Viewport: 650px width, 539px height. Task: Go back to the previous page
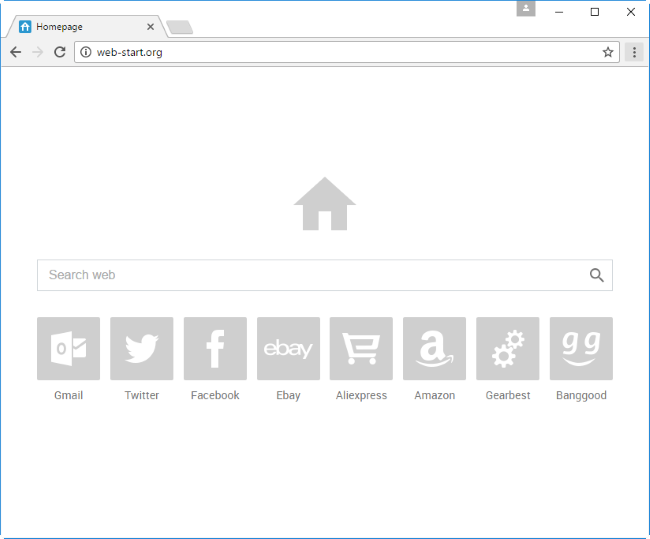(15, 52)
